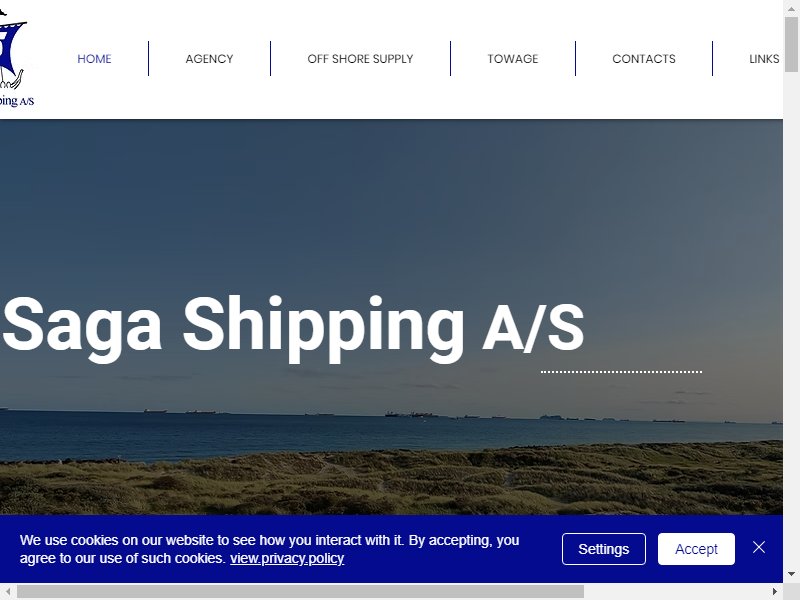
Task: Click the Saga Shipping A/S hero heading
Action: [x=293, y=327]
